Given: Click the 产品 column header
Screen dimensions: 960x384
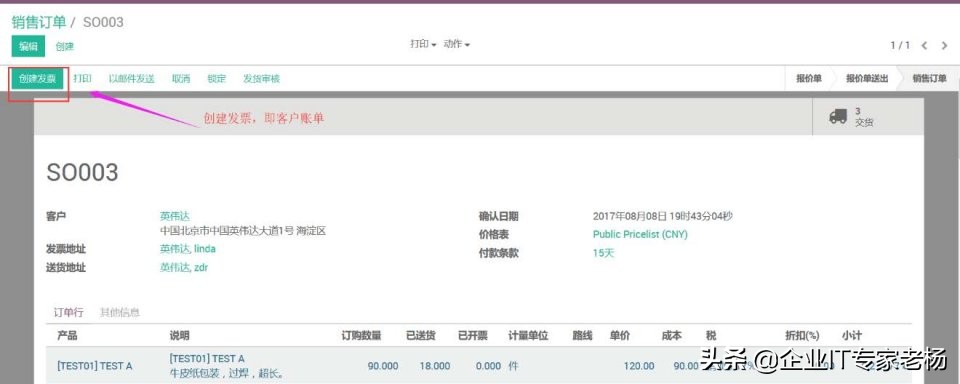Looking at the screenshot, I should click(x=67, y=336).
